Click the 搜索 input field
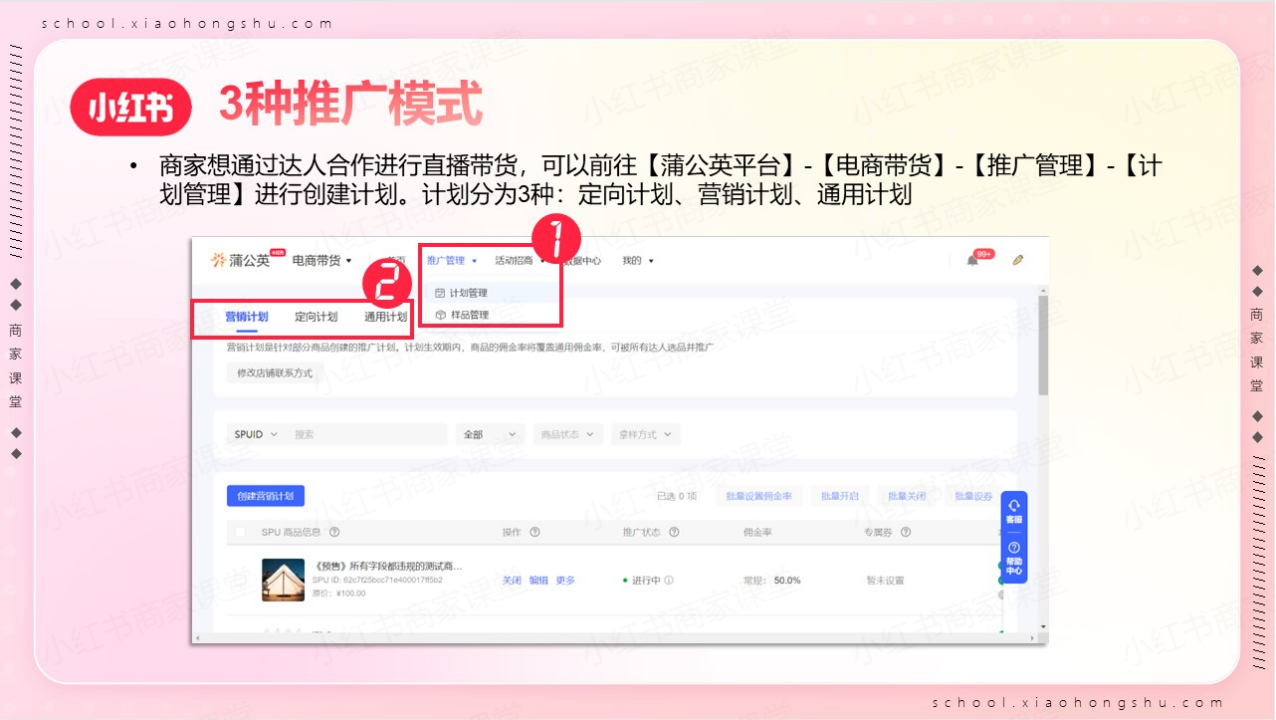 [x=368, y=434]
